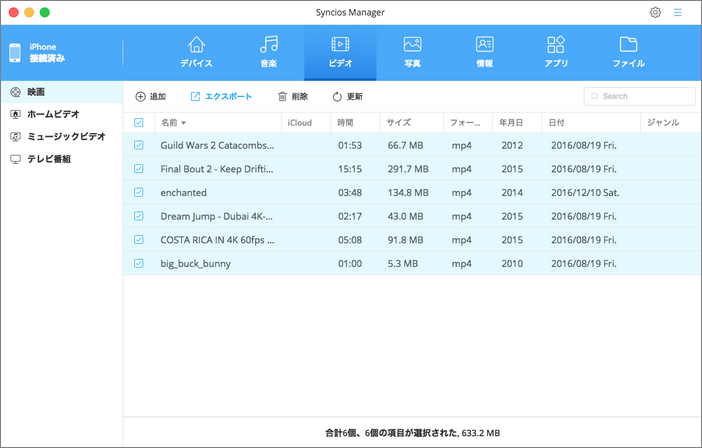The image size is (702, 448).
Task: Go to the Information (情報) tab
Action: click(484, 52)
